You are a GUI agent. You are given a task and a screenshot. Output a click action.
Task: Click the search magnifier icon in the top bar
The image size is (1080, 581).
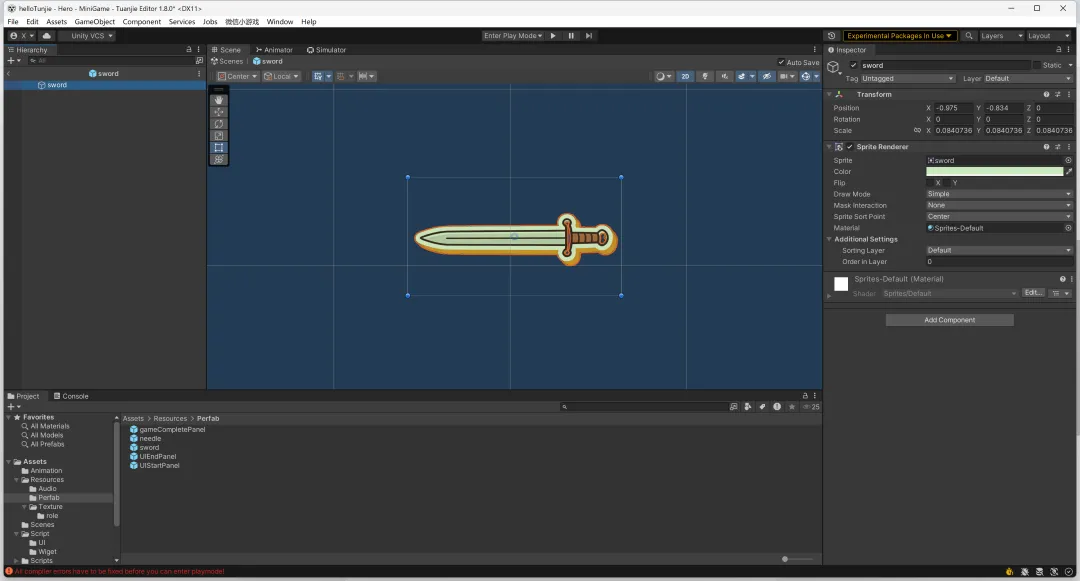click(x=969, y=36)
